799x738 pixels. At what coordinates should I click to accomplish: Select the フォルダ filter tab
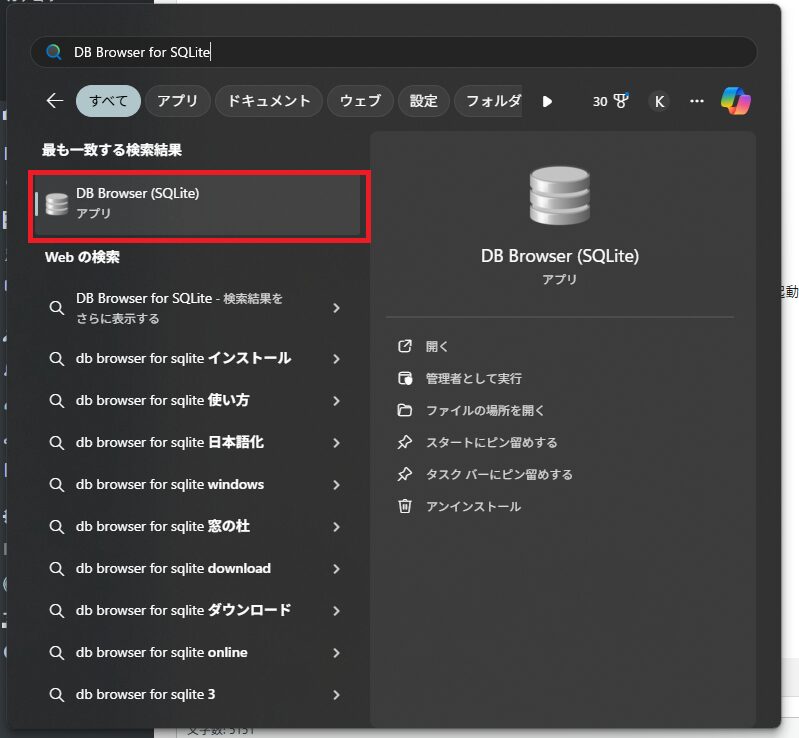click(x=488, y=101)
